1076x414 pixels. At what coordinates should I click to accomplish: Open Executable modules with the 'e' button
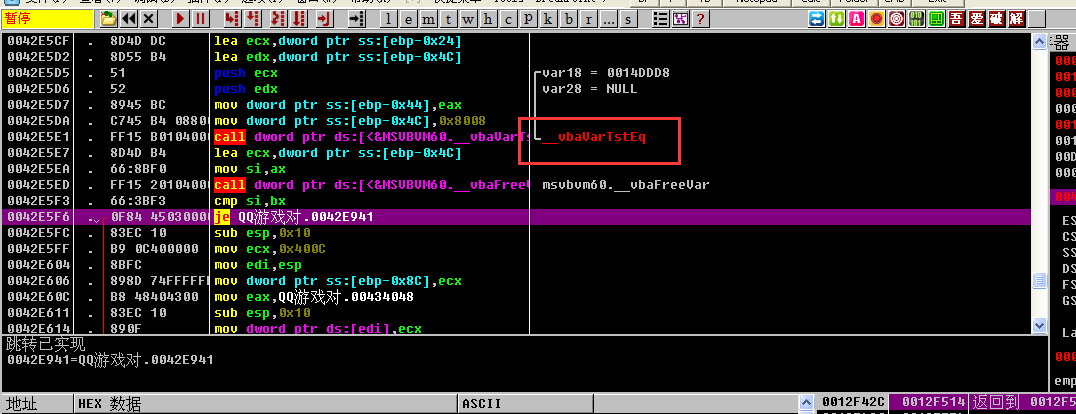[x=409, y=19]
